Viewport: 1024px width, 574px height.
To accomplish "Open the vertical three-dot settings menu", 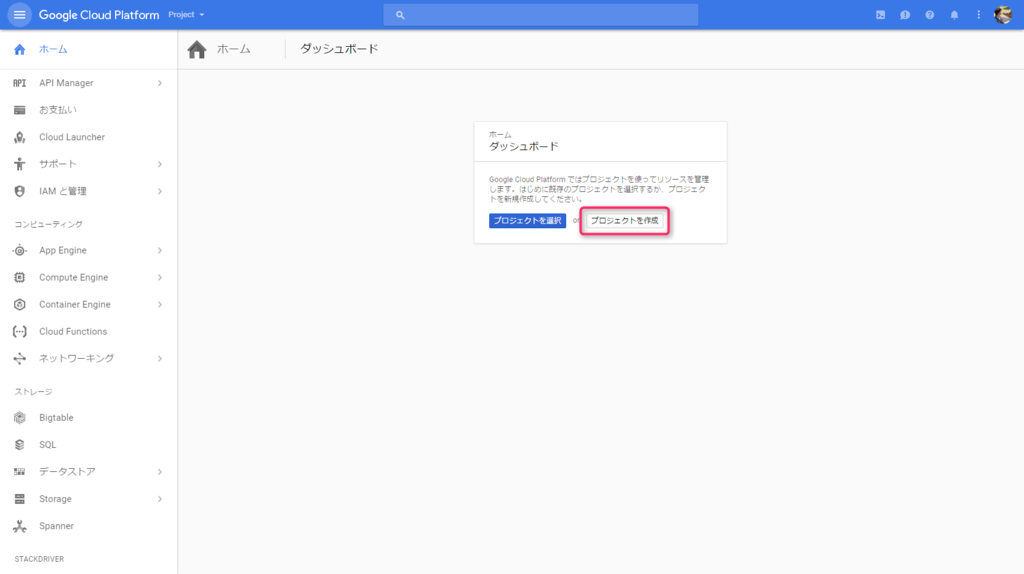I will point(978,14).
